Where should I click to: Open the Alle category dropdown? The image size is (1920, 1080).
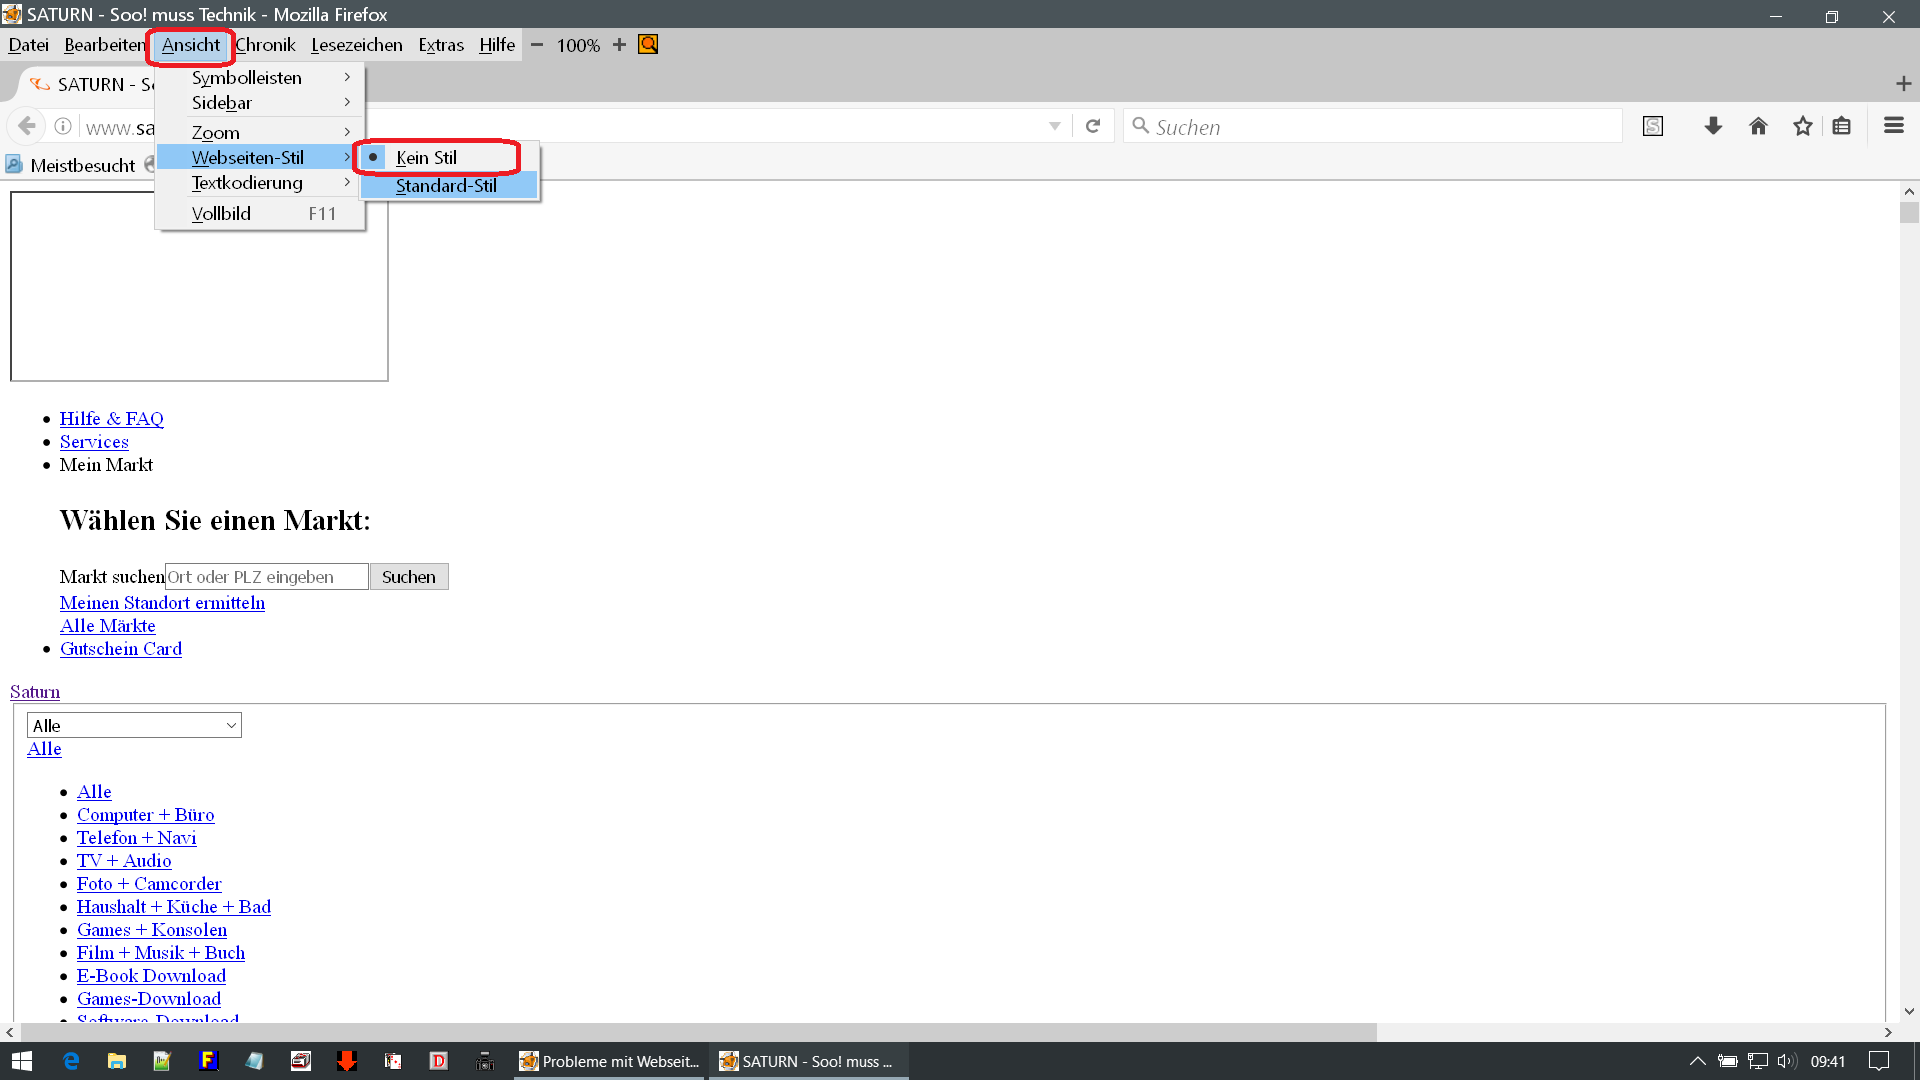134,726
